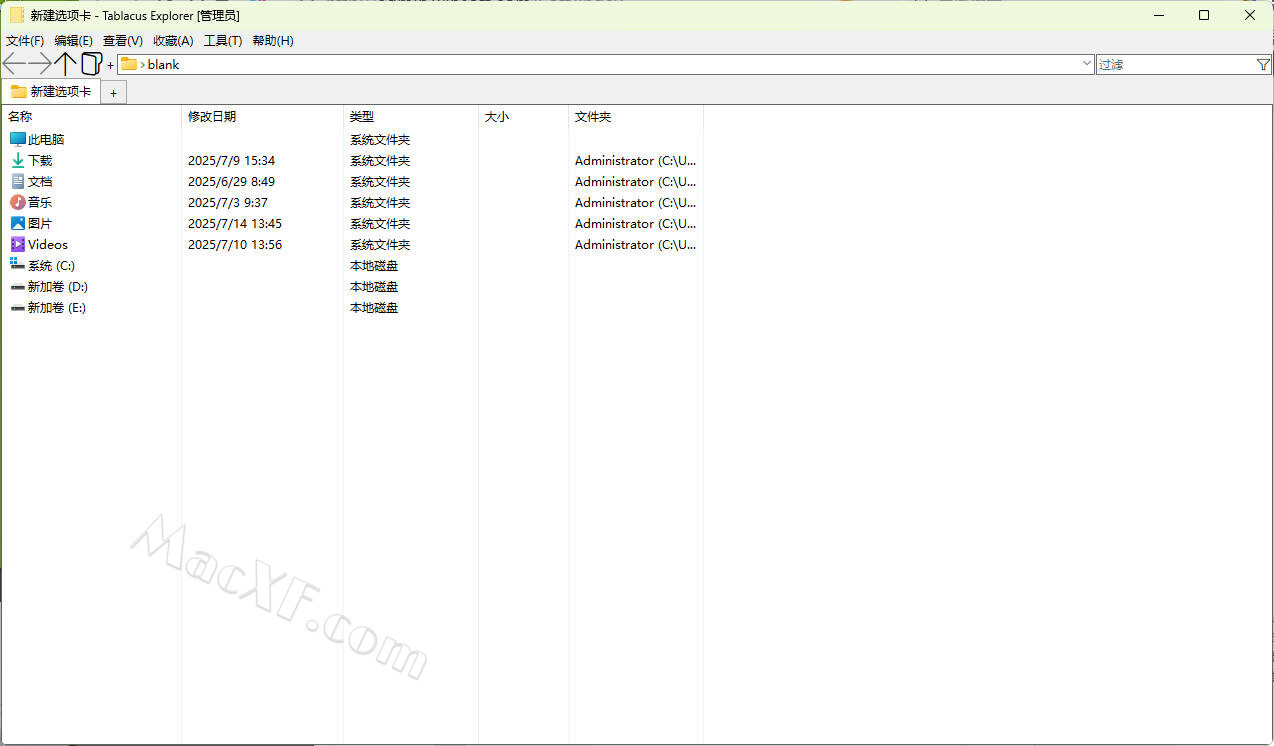The width and height of the screenshot is (1274, 746).
Task: Open the 收藏(A) menu
Action: coord(173,41)
